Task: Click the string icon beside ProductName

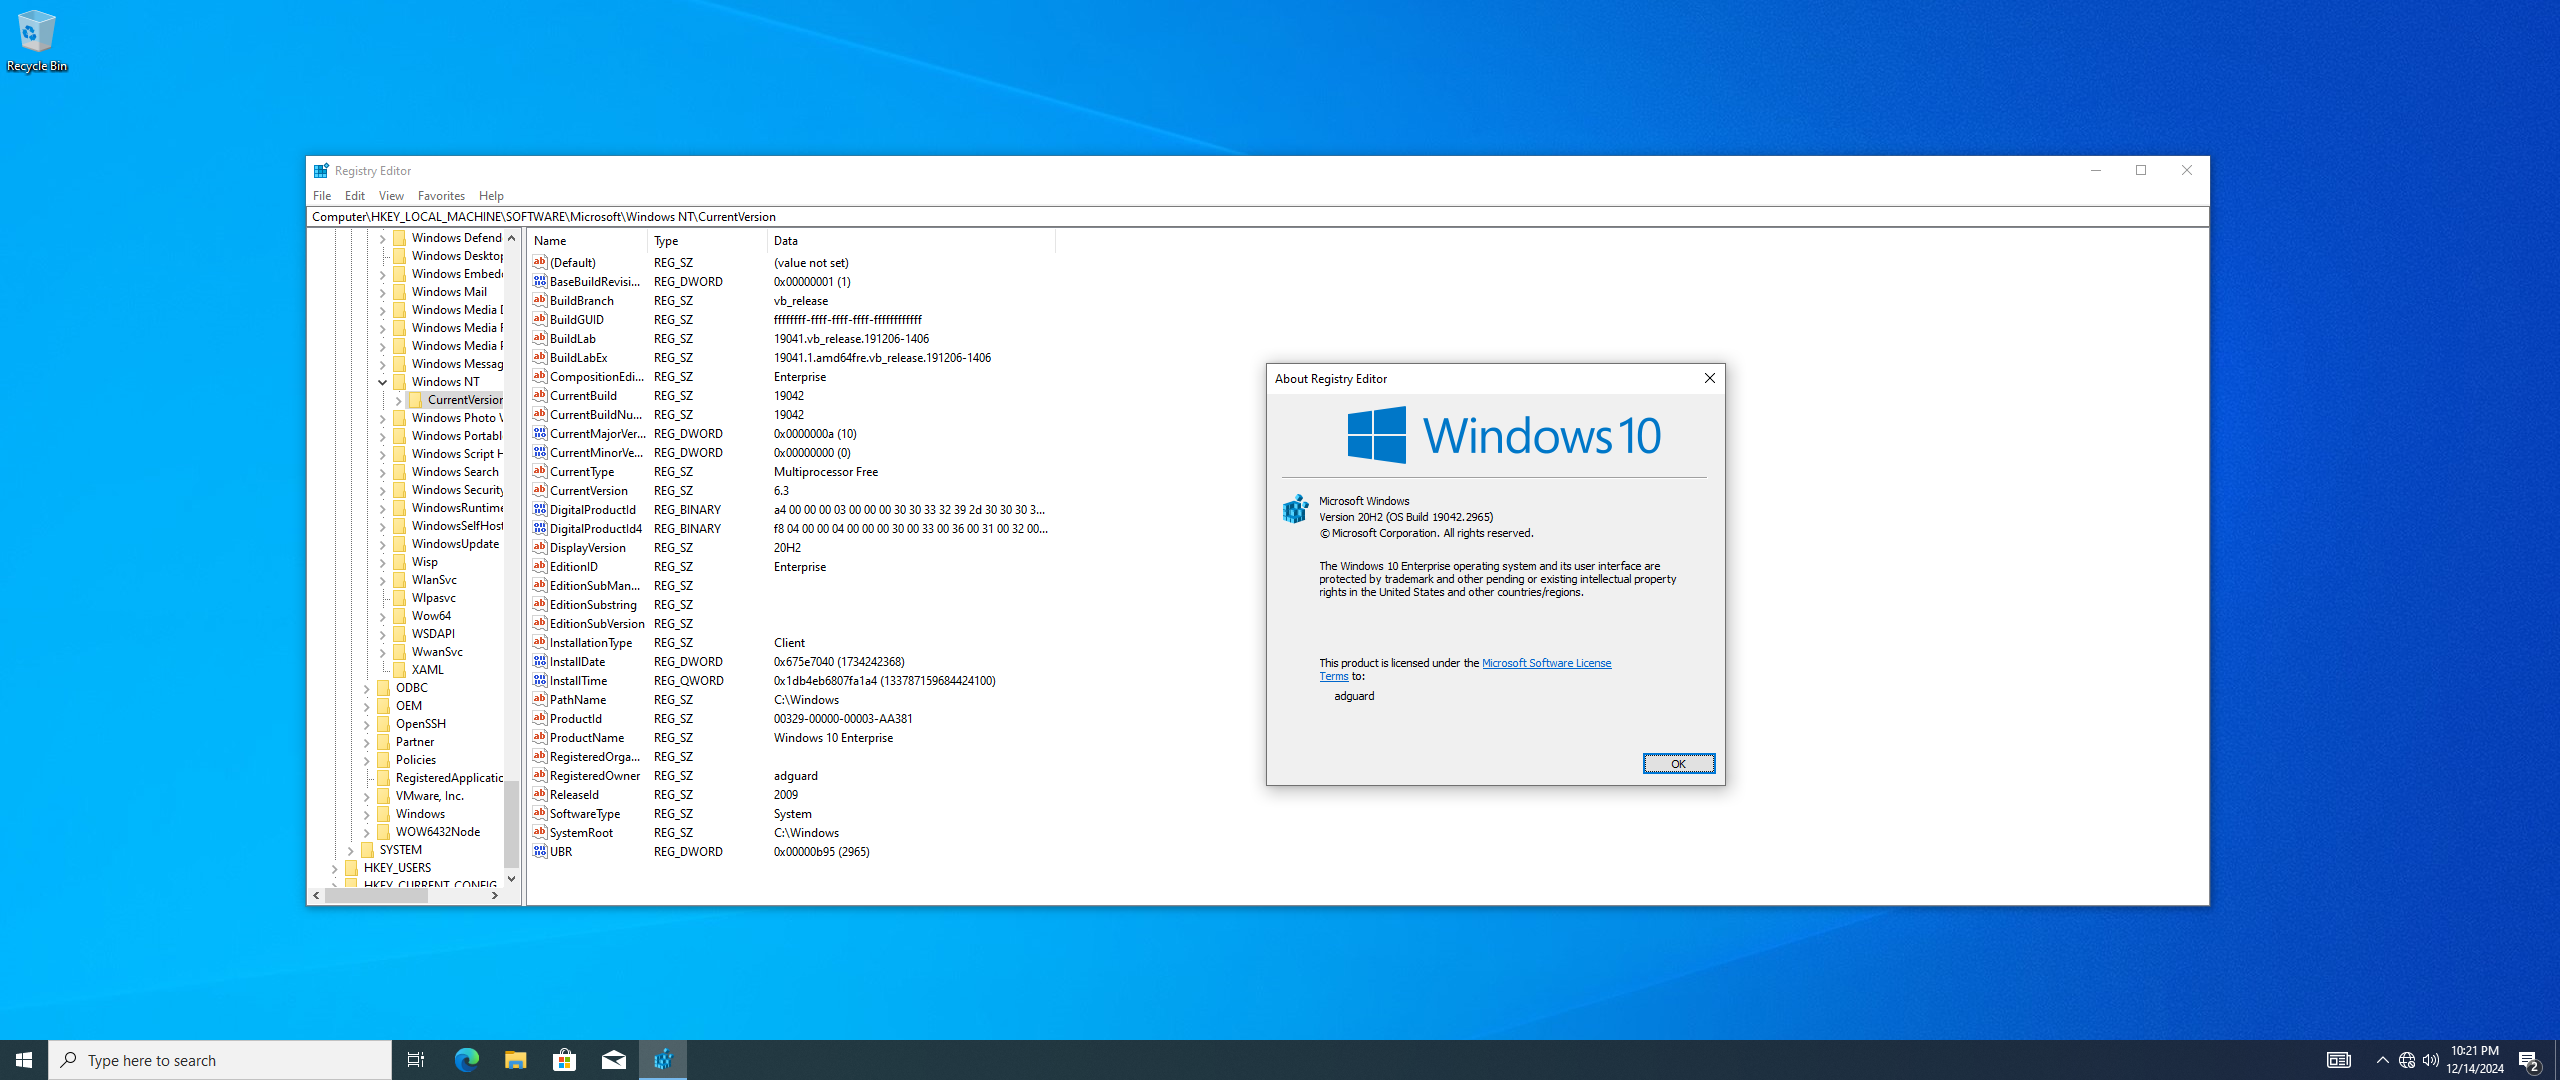Action: (540, 737)
